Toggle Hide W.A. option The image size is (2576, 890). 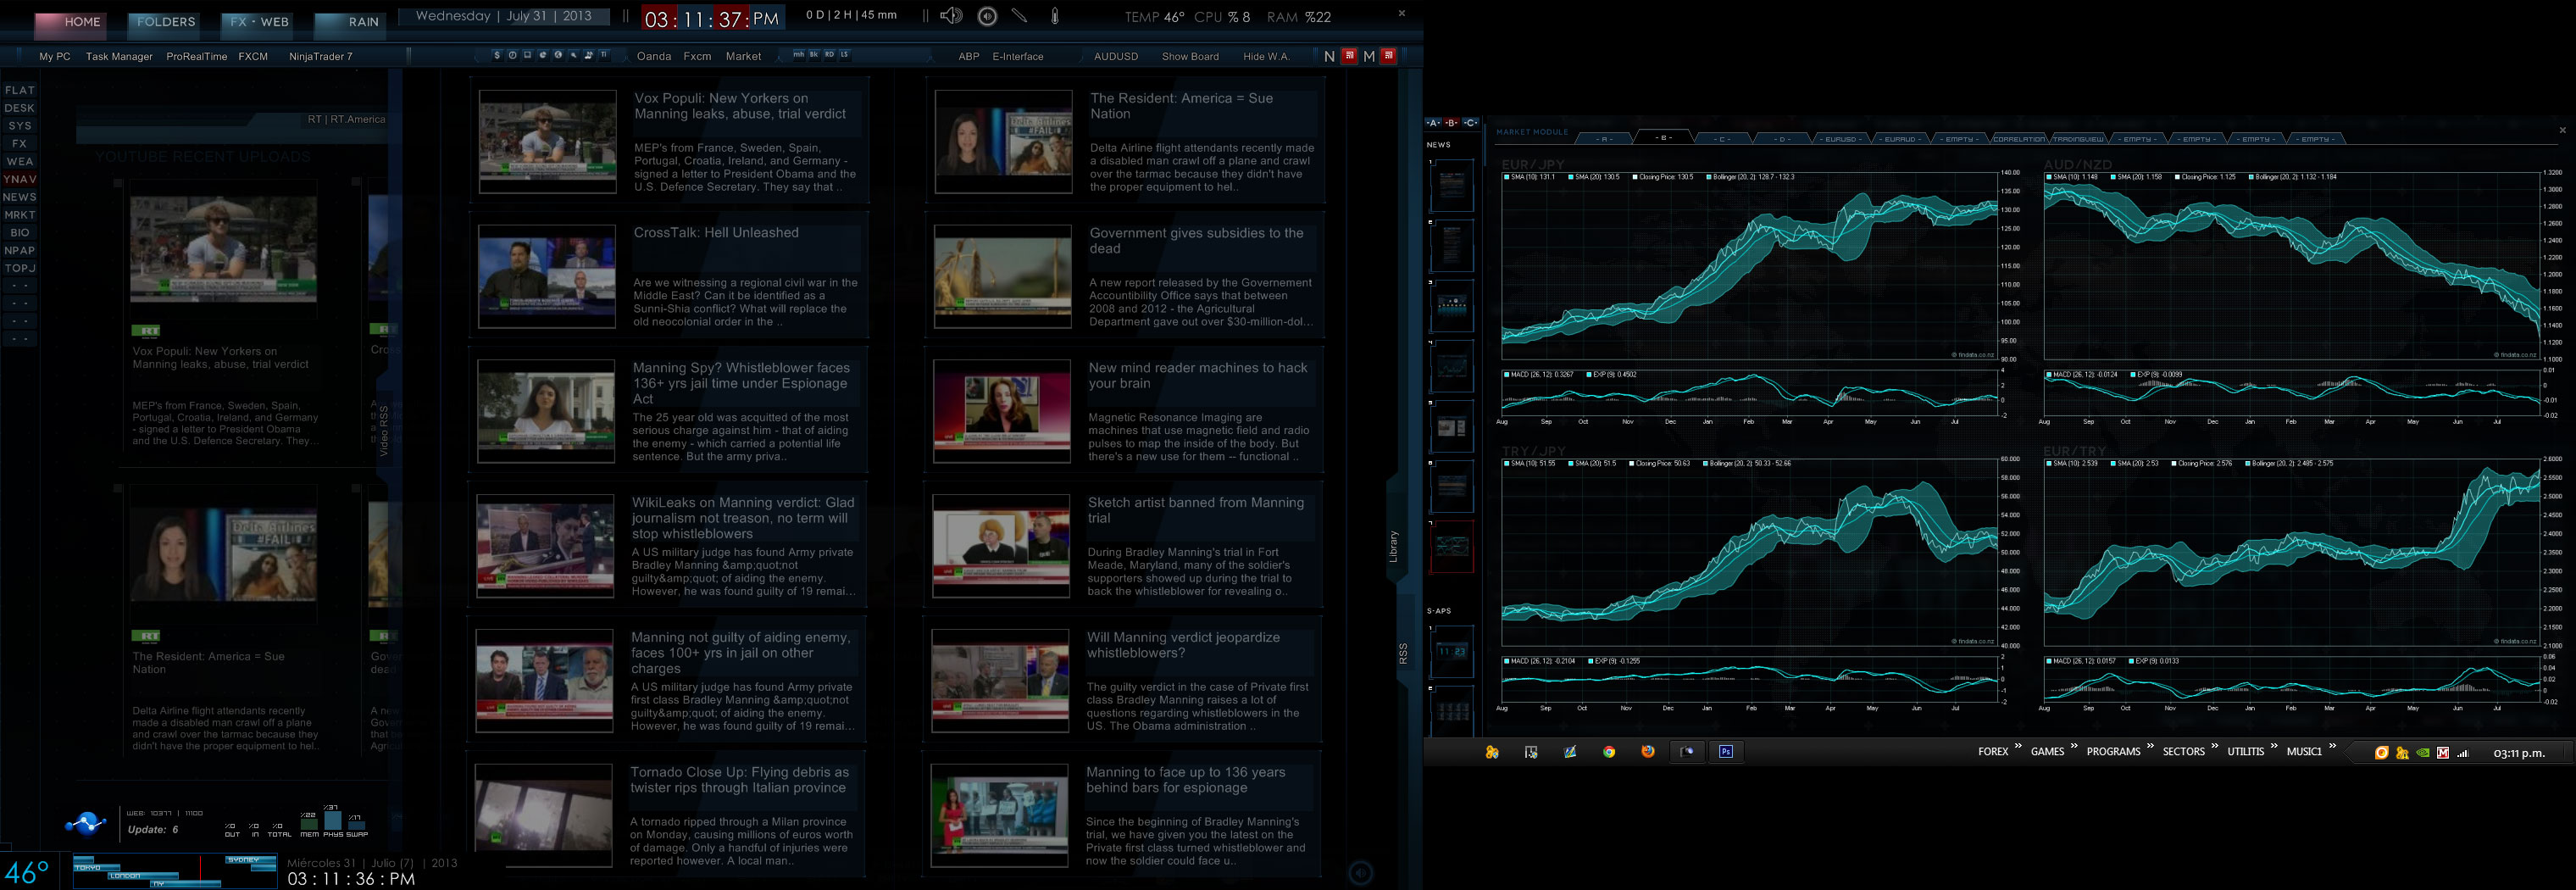[x=1266, y=57]
